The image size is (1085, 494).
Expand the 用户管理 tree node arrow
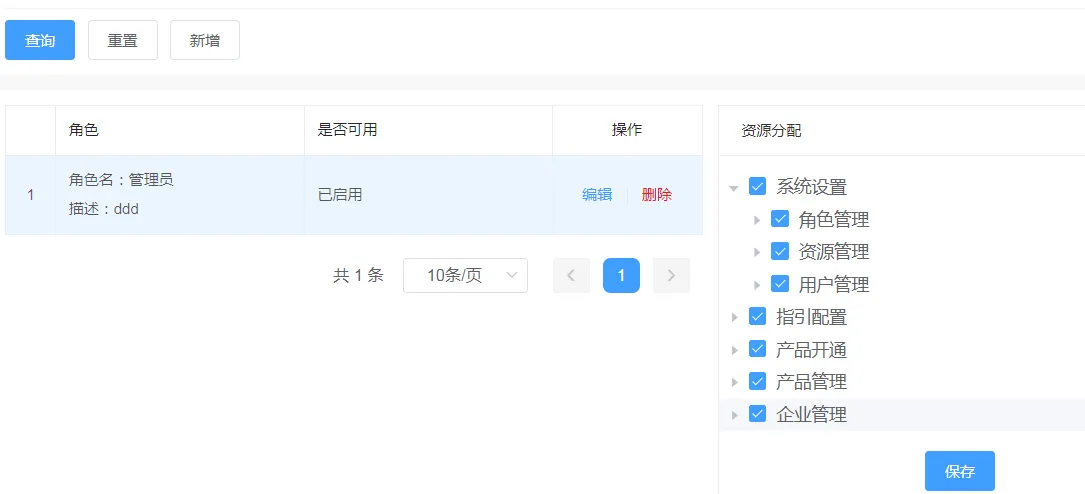click(x=757, y=285)
